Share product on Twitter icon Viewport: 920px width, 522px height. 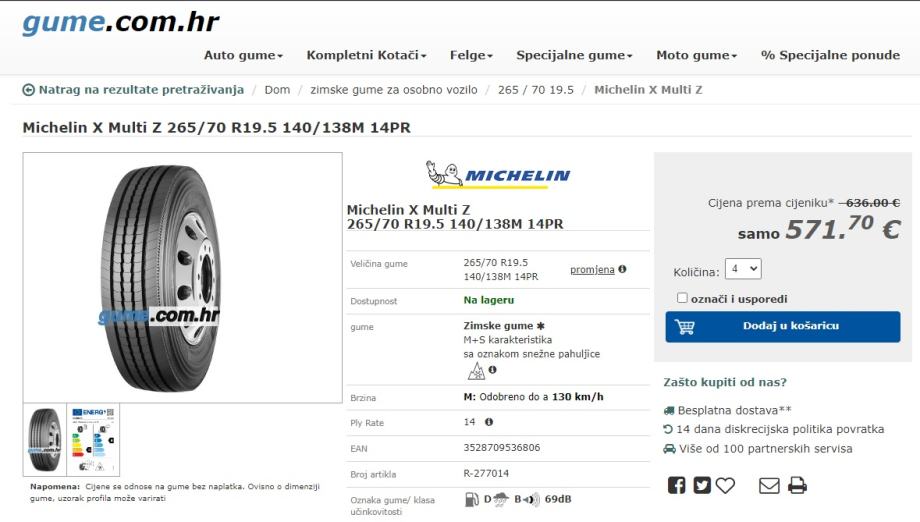pyautogui.click(x=702, y=485)
